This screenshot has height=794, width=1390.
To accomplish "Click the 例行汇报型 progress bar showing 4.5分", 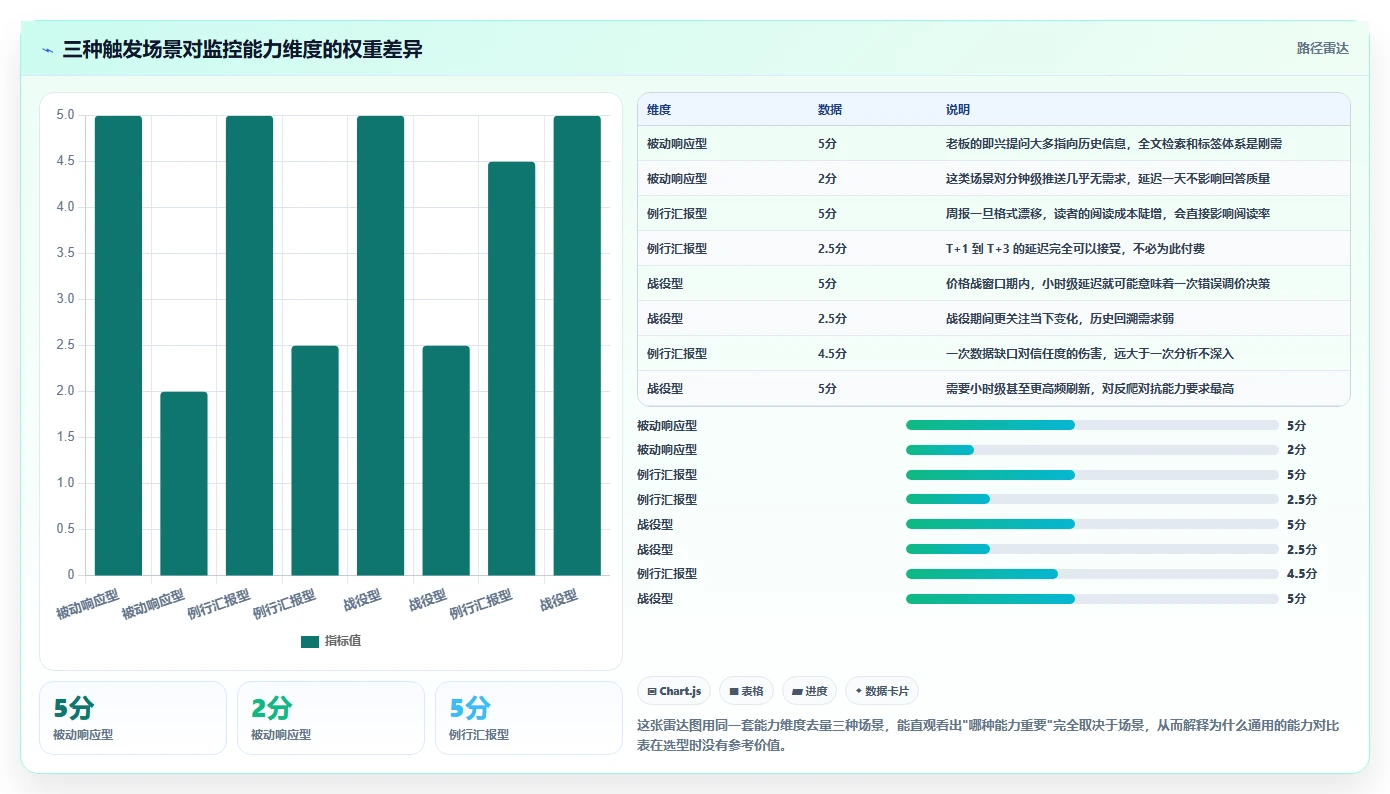I will [x=1092, y=574].
